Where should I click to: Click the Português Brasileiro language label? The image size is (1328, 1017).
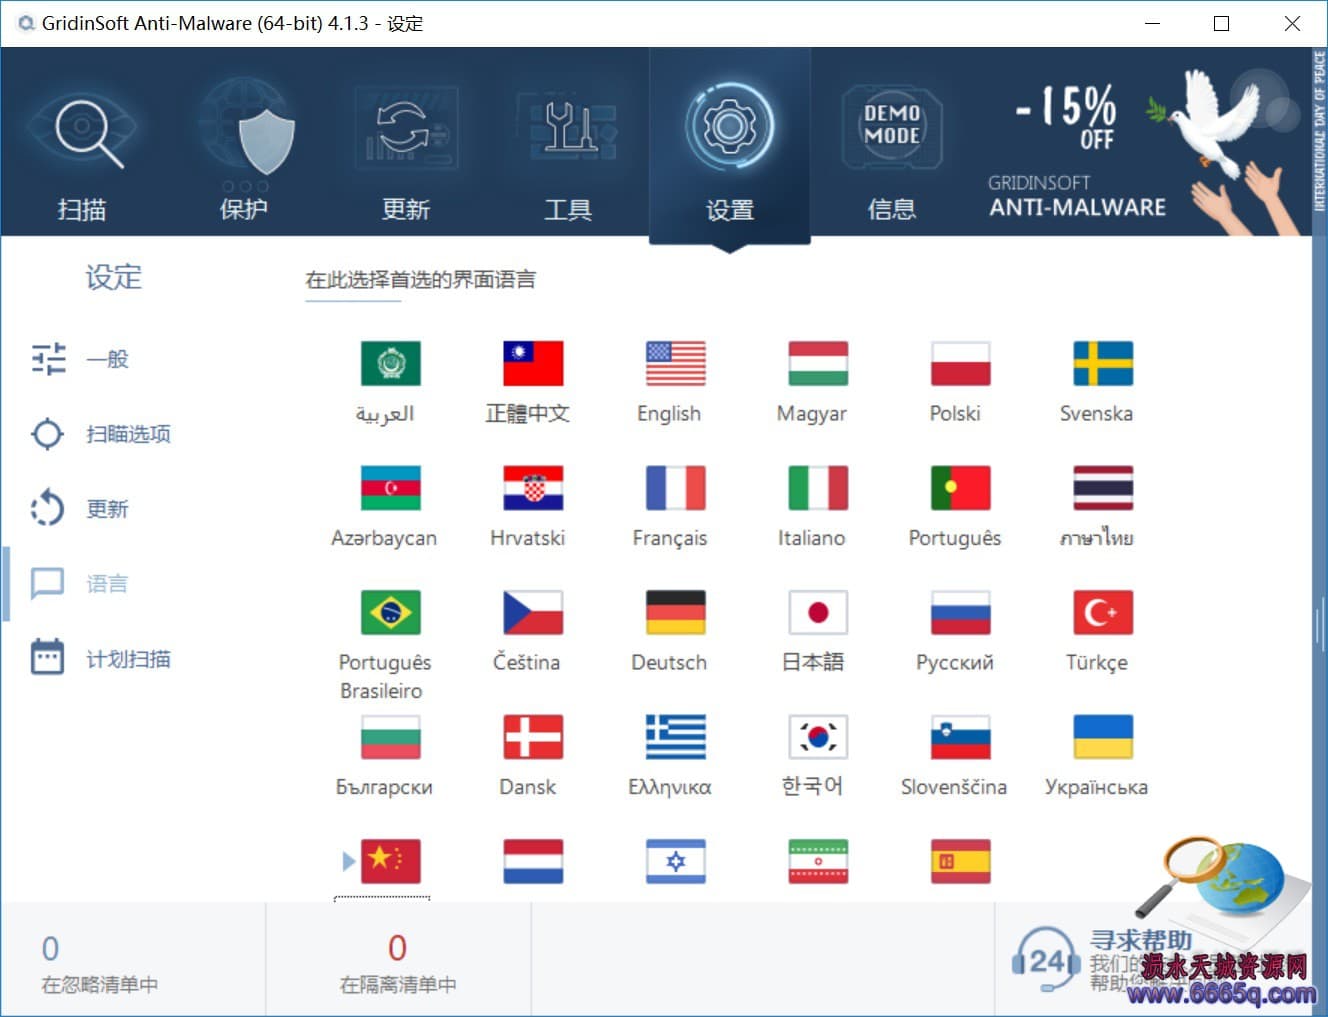(385, 677)
